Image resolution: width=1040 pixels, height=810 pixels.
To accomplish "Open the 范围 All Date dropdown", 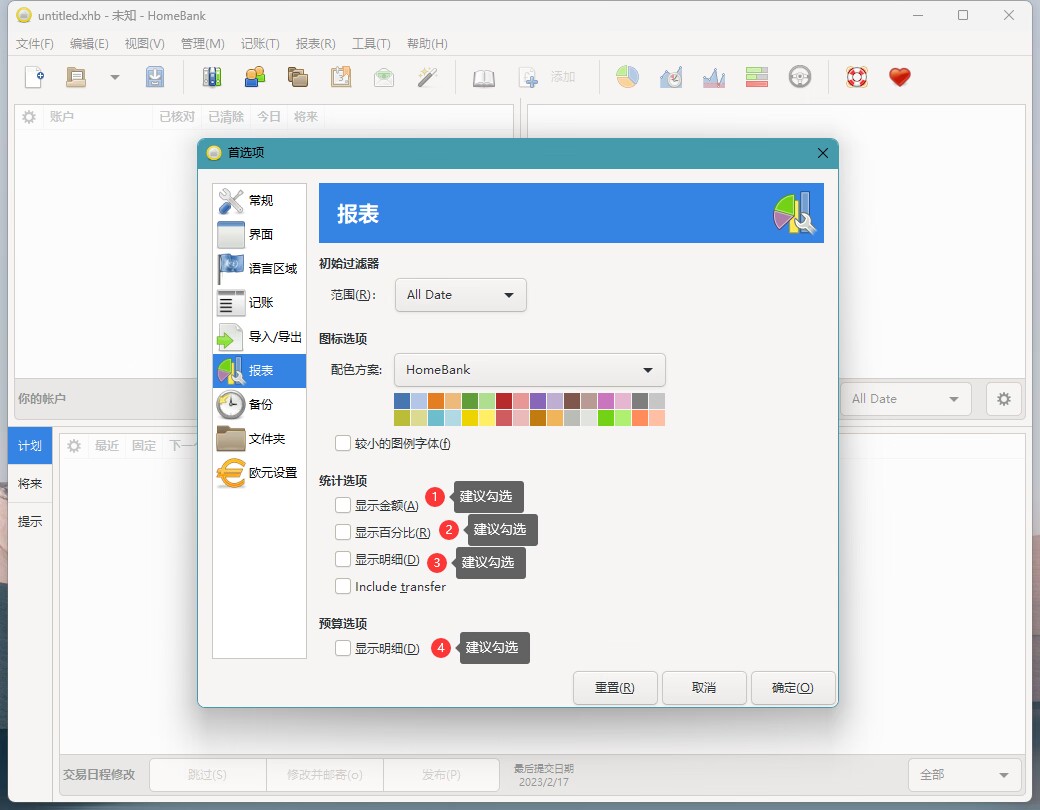I will pos(460,295).
